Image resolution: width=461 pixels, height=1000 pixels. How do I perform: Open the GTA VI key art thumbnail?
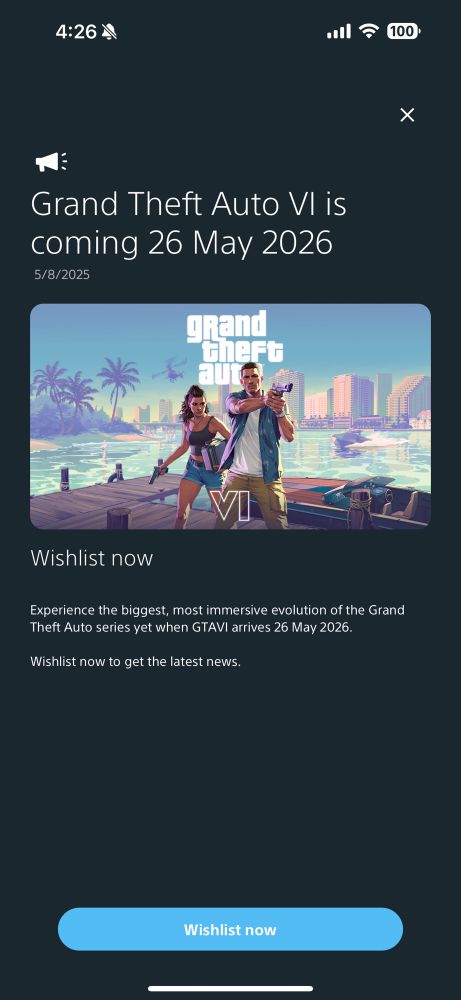click(x=230, y=416)
